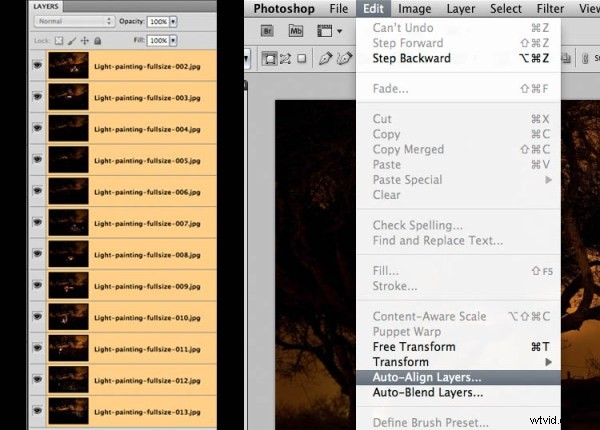Click the lock image pixels brush icon
600x430 pixels.
pyautogui.click(x=69, y=40)
